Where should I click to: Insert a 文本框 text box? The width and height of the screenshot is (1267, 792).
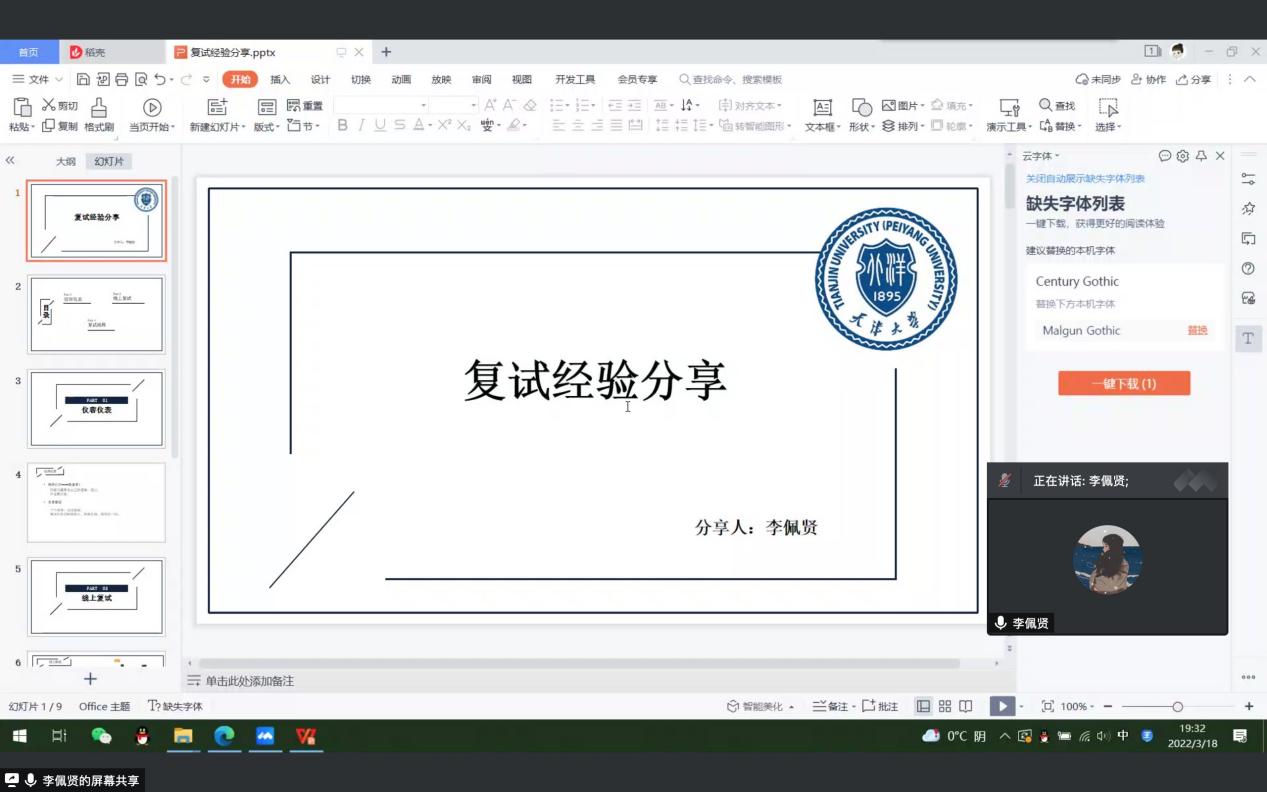point(822,107)
